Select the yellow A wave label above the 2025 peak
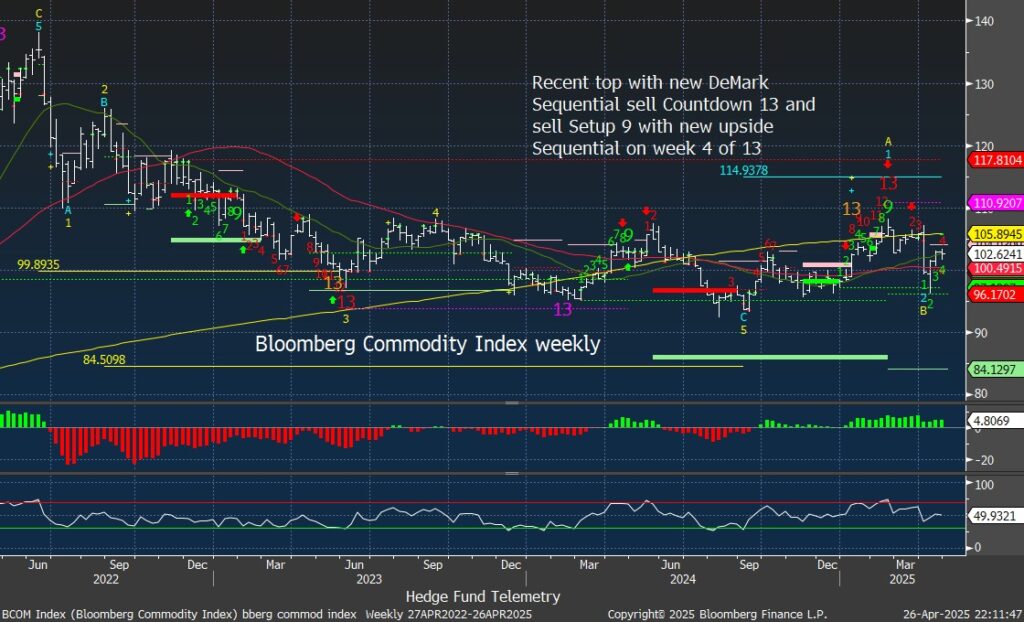 click(888, 140)
